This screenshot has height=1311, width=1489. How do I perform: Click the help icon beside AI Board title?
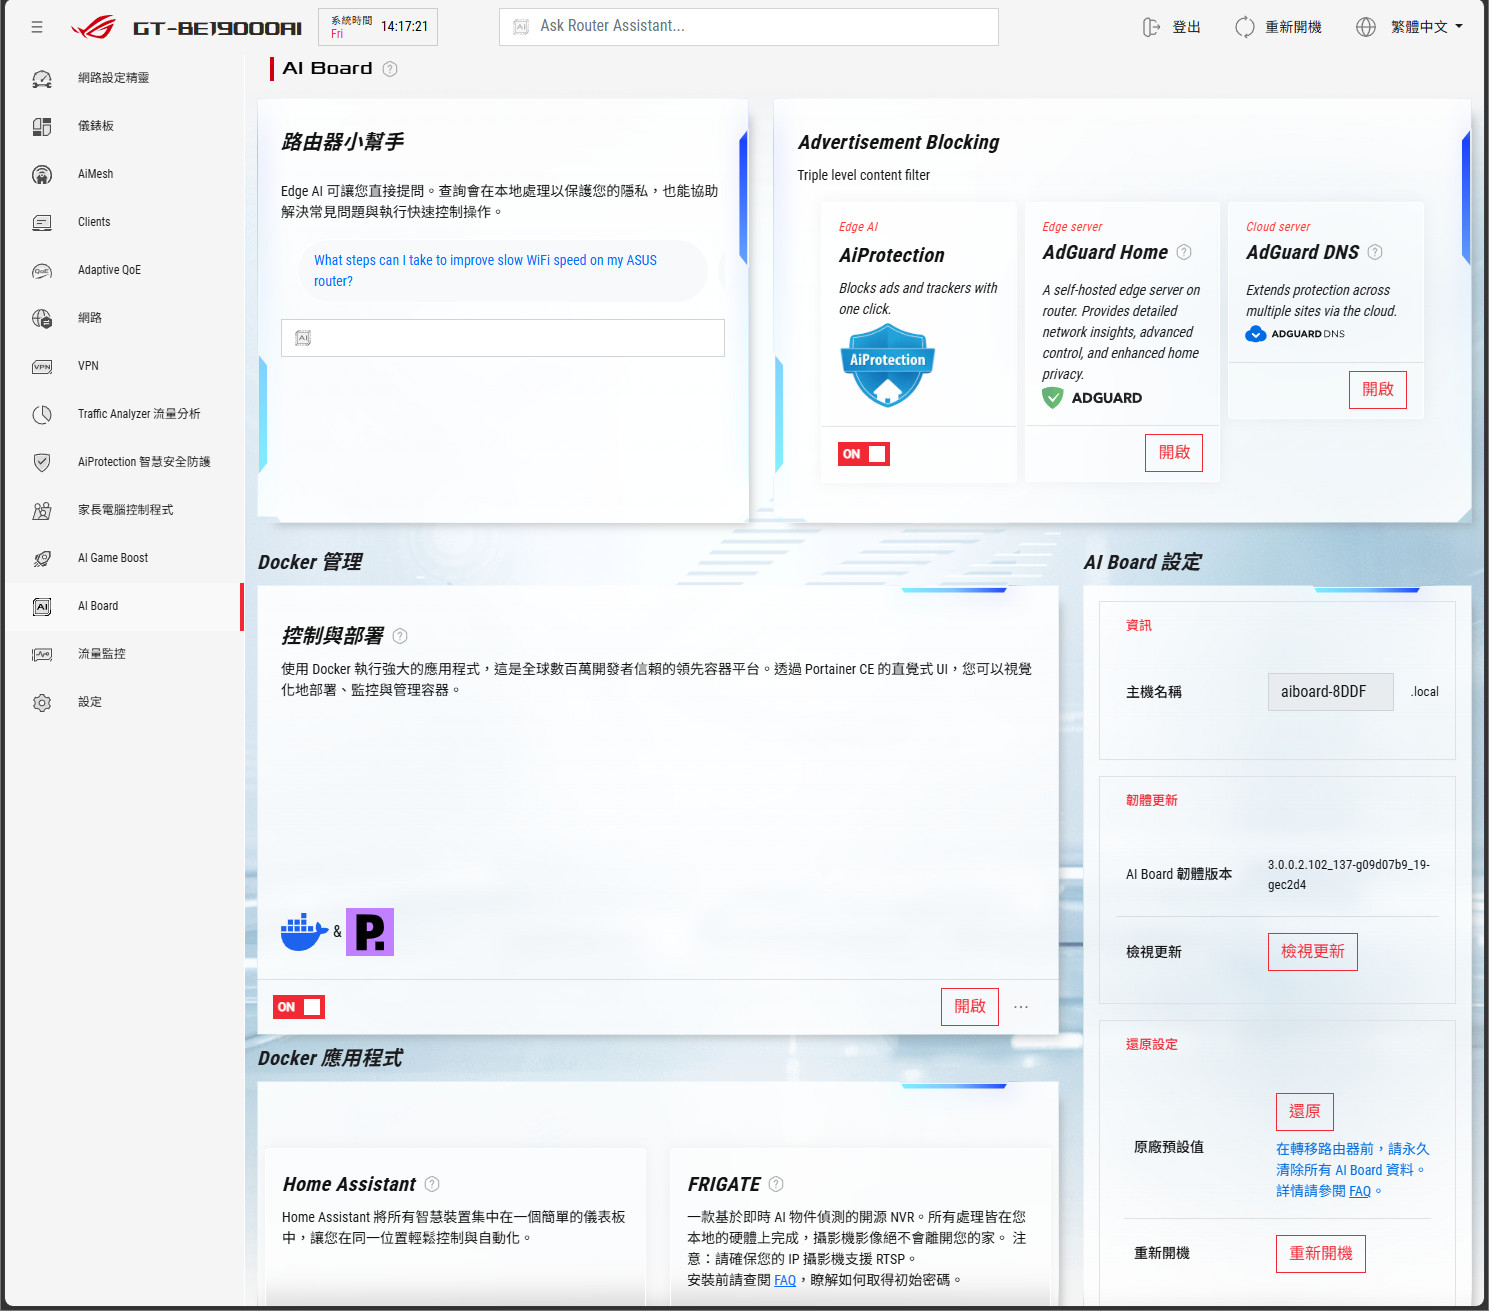390,69
